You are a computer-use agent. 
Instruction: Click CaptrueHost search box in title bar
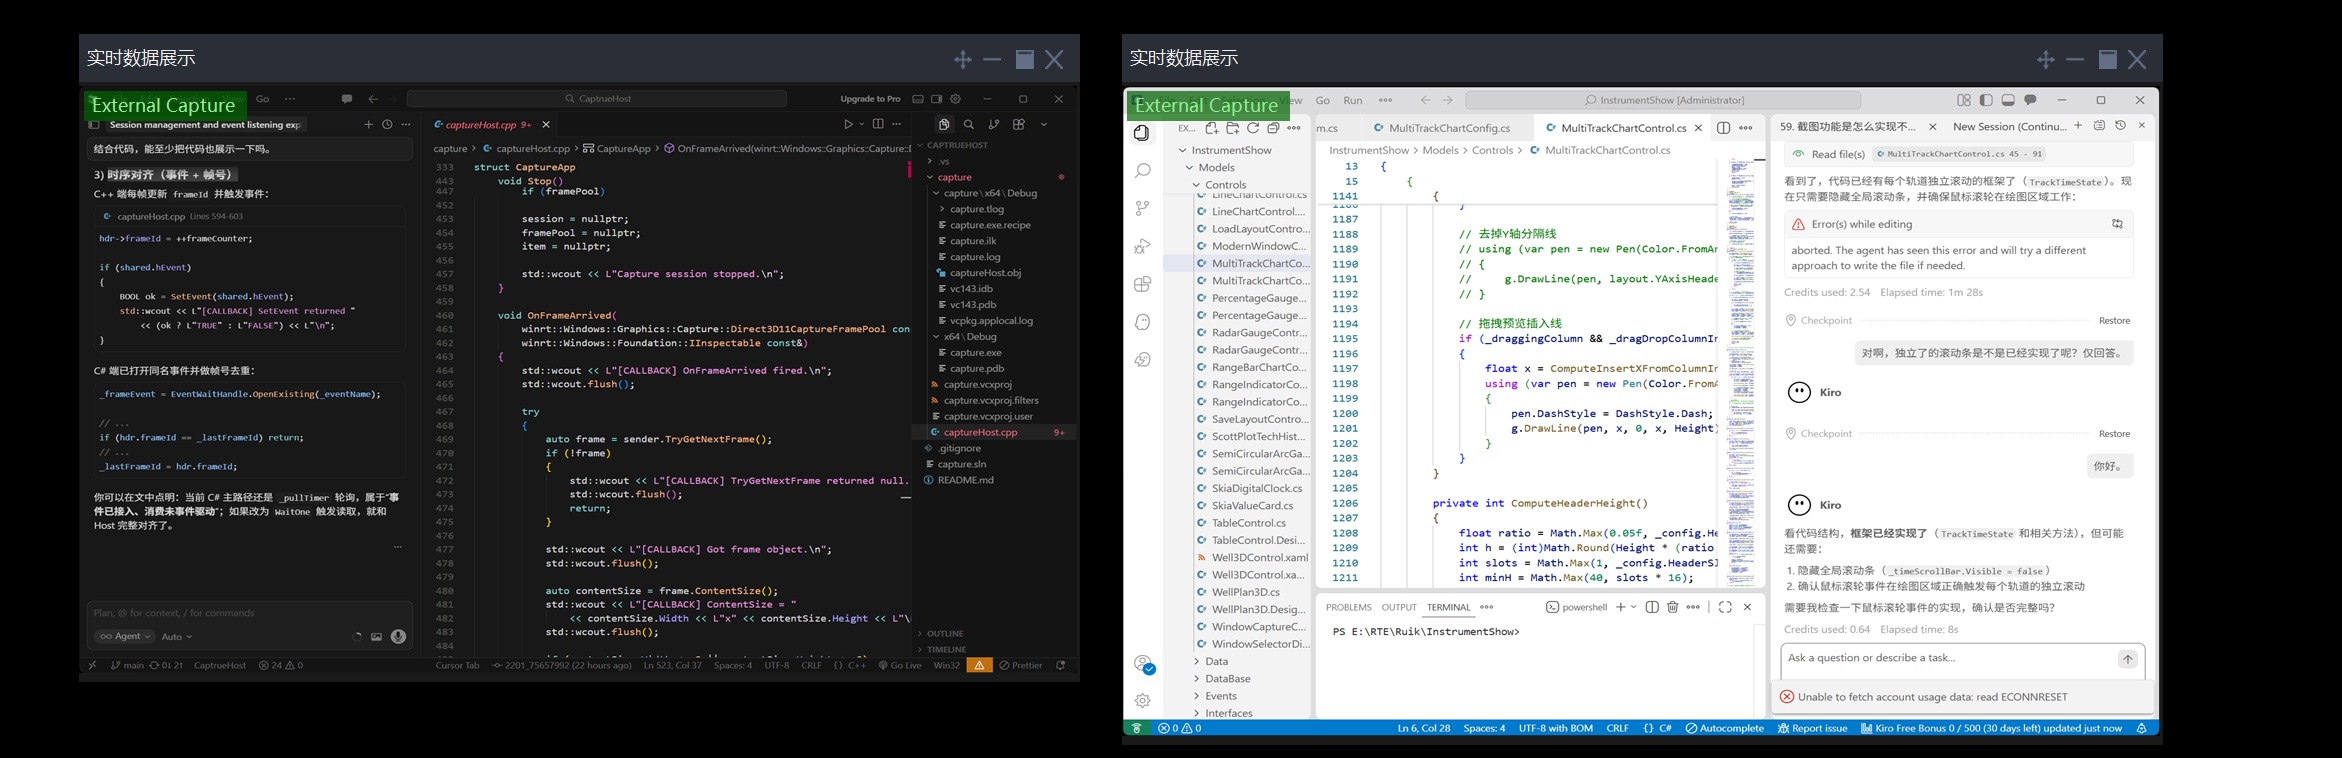[597, 99]
